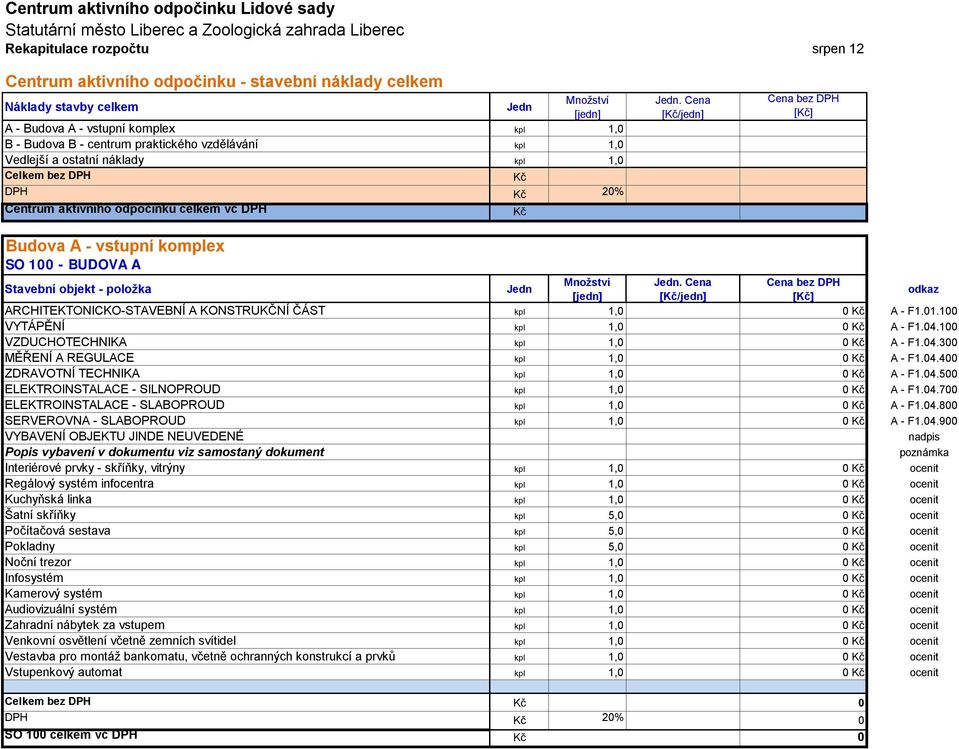Screen dimensions: 959x749
Task: Click the 'Vstupenkový automat' row
Action: tap(434, 673)
